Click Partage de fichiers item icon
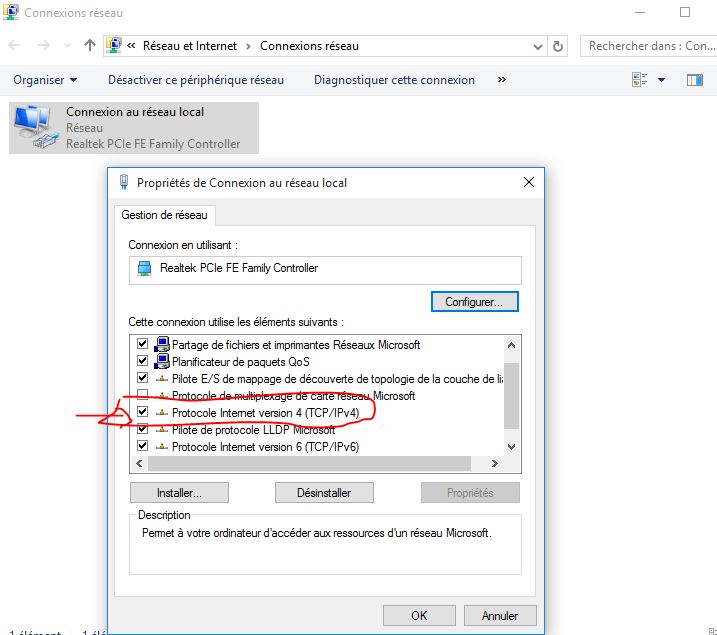 click(161, 344)
